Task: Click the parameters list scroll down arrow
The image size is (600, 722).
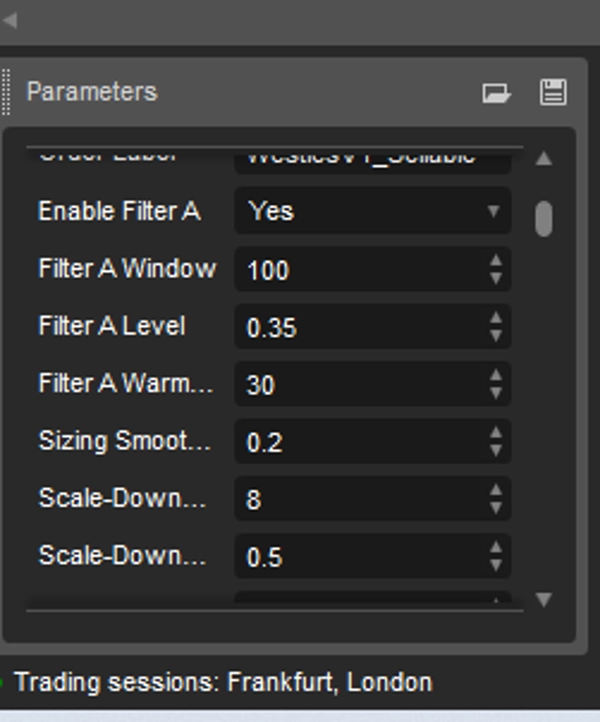Action: pyautogui.click(x=544, y=600)
